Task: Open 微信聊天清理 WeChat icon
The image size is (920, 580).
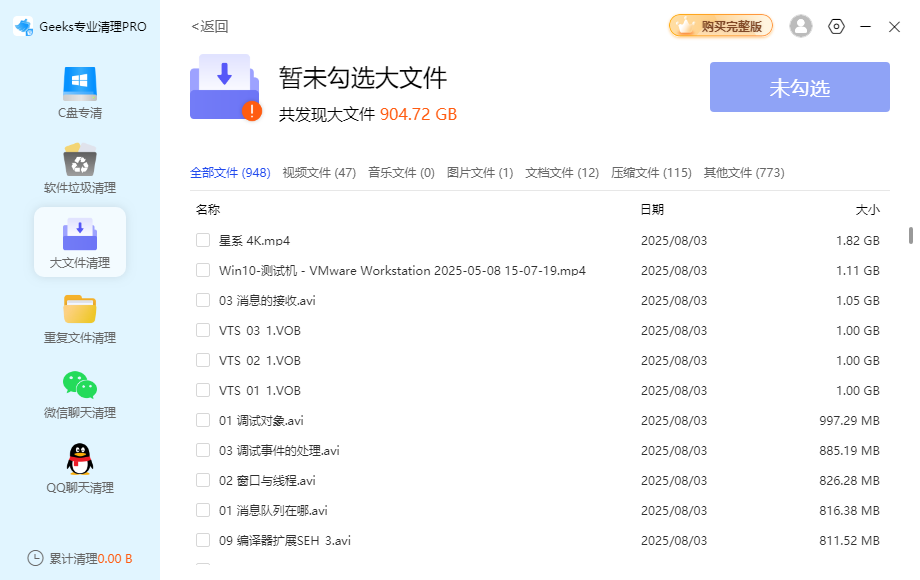Action: click(80, 384)
